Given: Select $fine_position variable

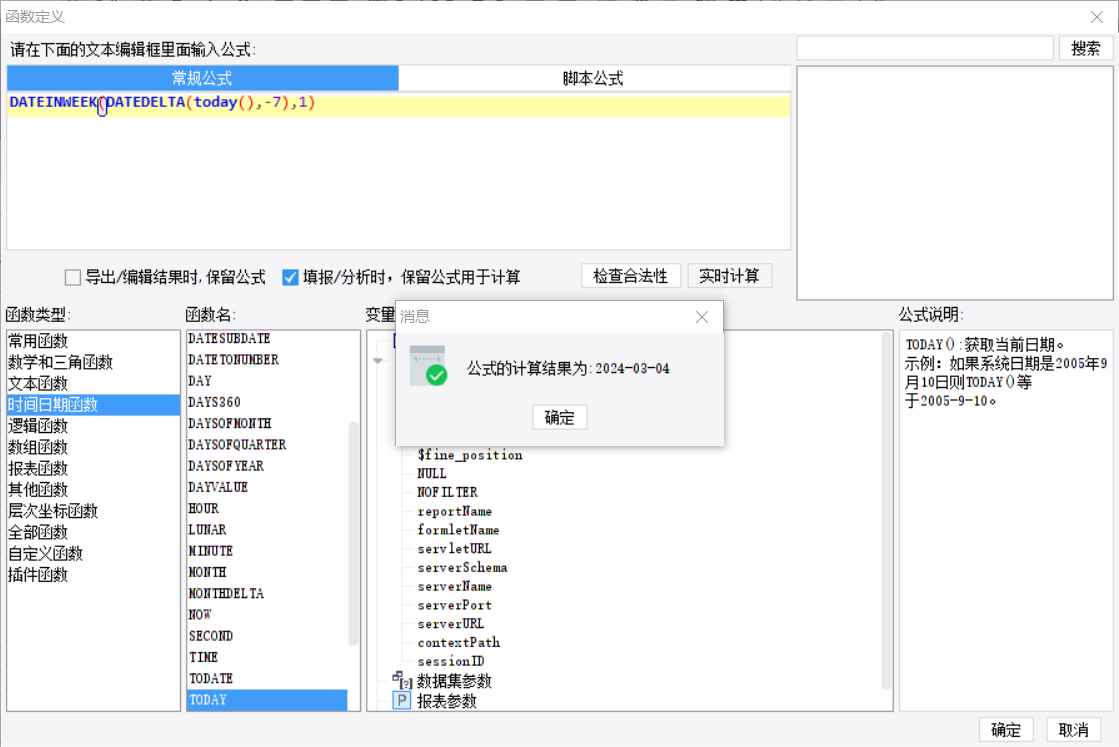Looking at the screenshot, I should (470, 455).
